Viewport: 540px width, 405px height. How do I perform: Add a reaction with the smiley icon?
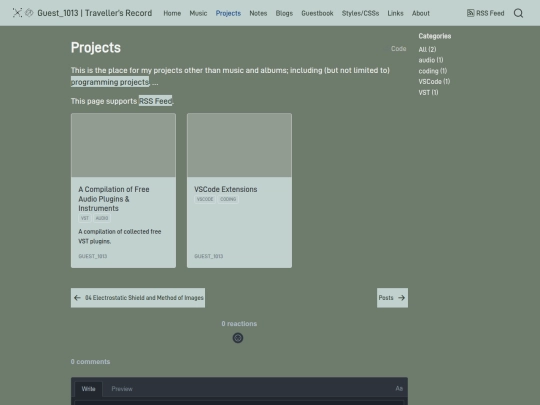(238, 338)
